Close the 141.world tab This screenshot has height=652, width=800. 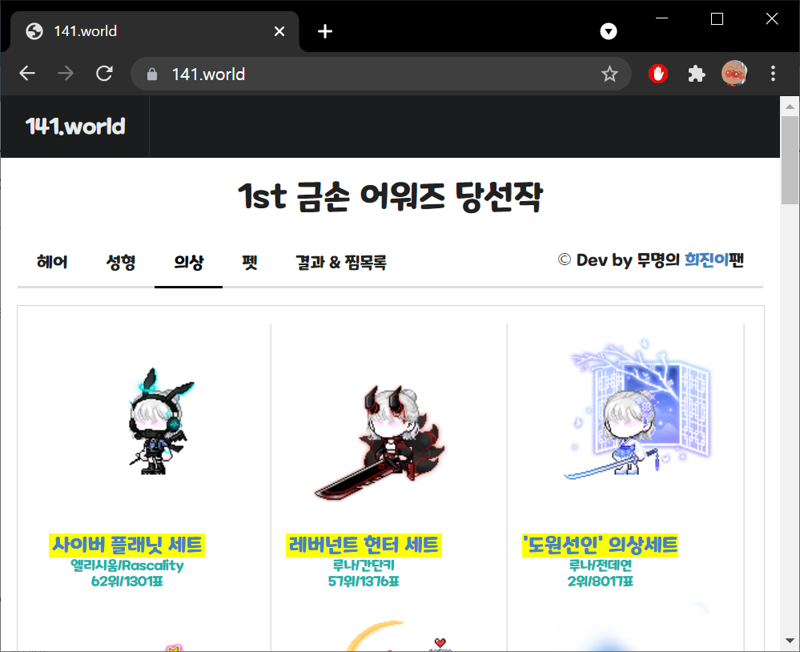[280, 31]
